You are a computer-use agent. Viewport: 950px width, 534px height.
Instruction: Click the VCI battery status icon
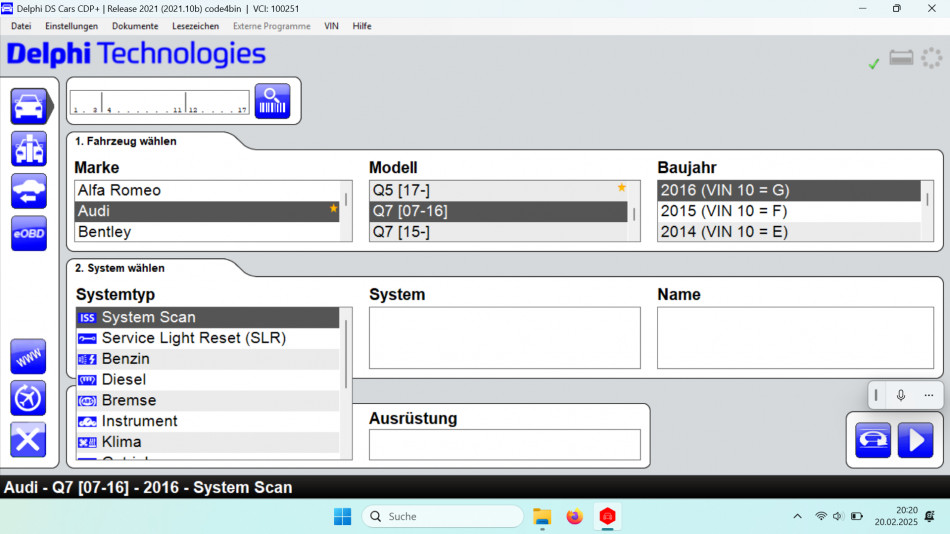[902, 58]
